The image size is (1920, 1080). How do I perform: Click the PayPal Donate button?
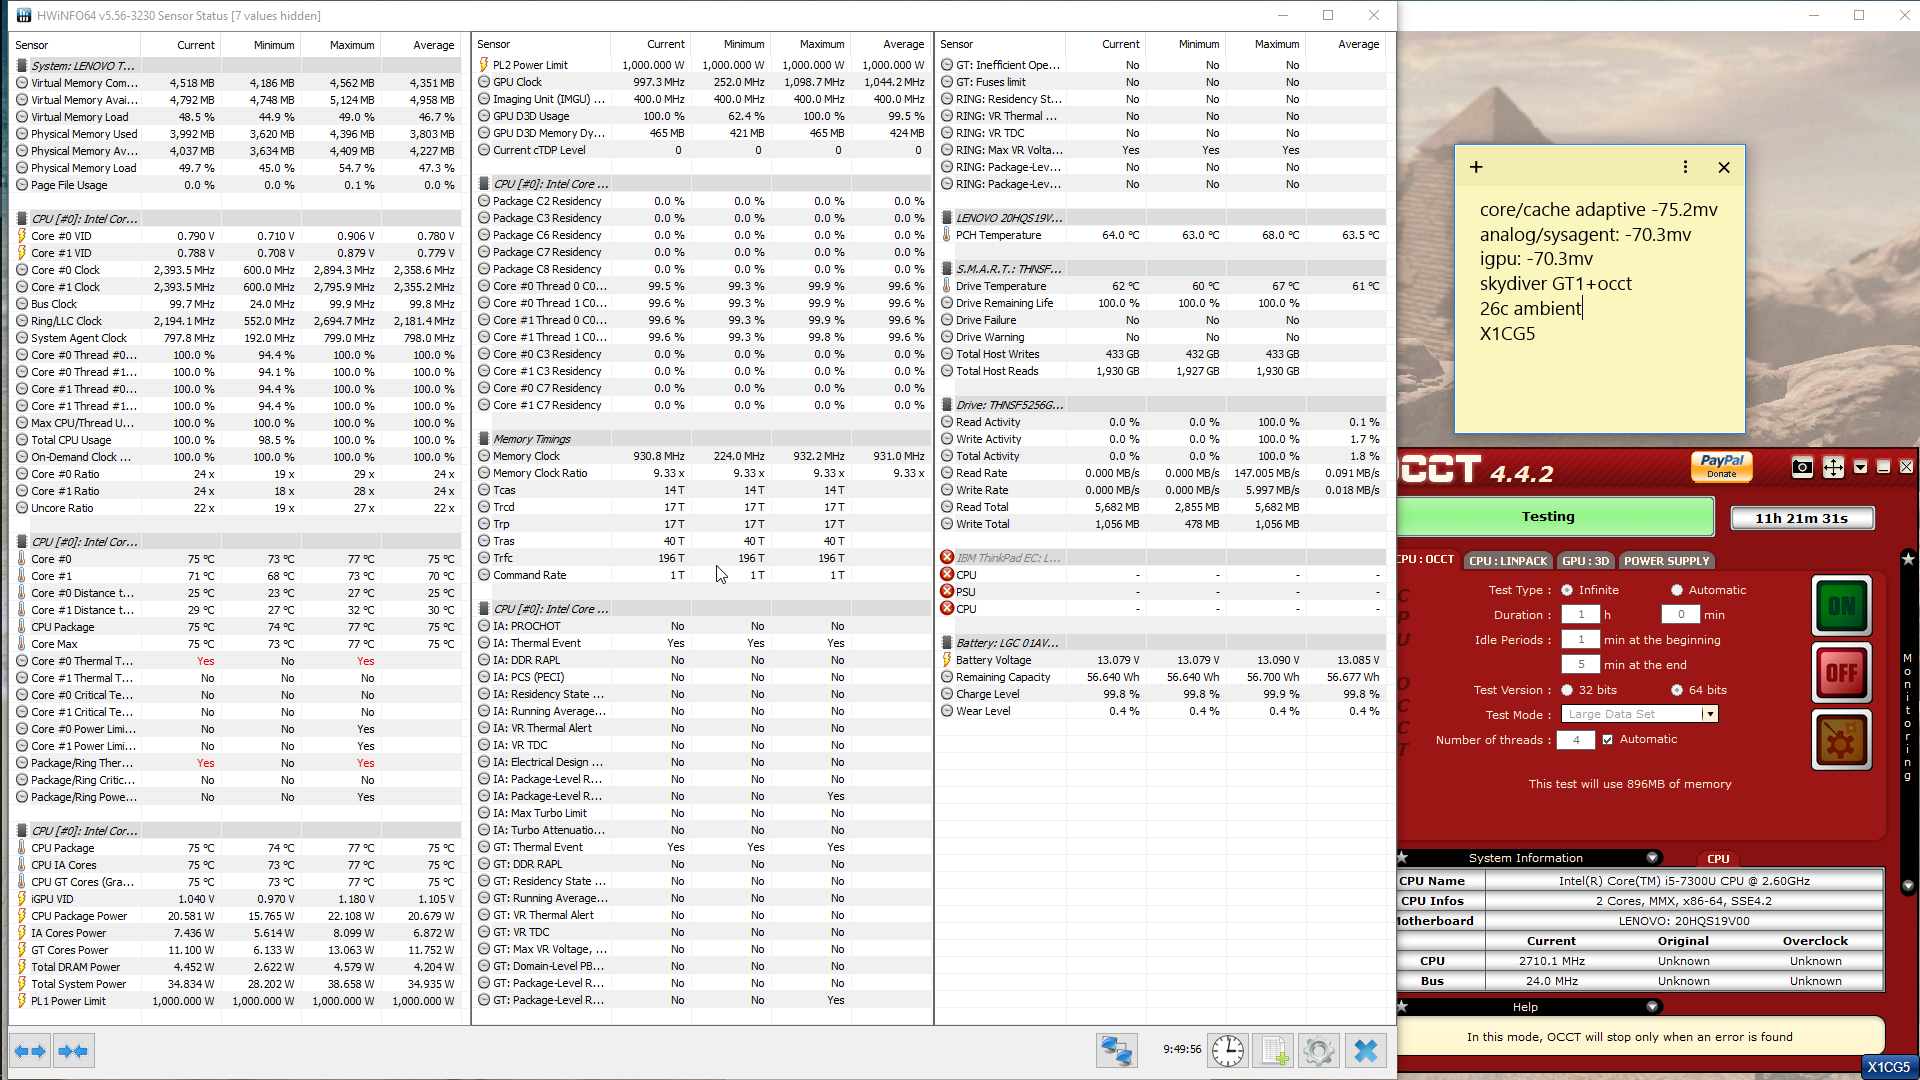pyautogui.click(x=1722, y=467)
